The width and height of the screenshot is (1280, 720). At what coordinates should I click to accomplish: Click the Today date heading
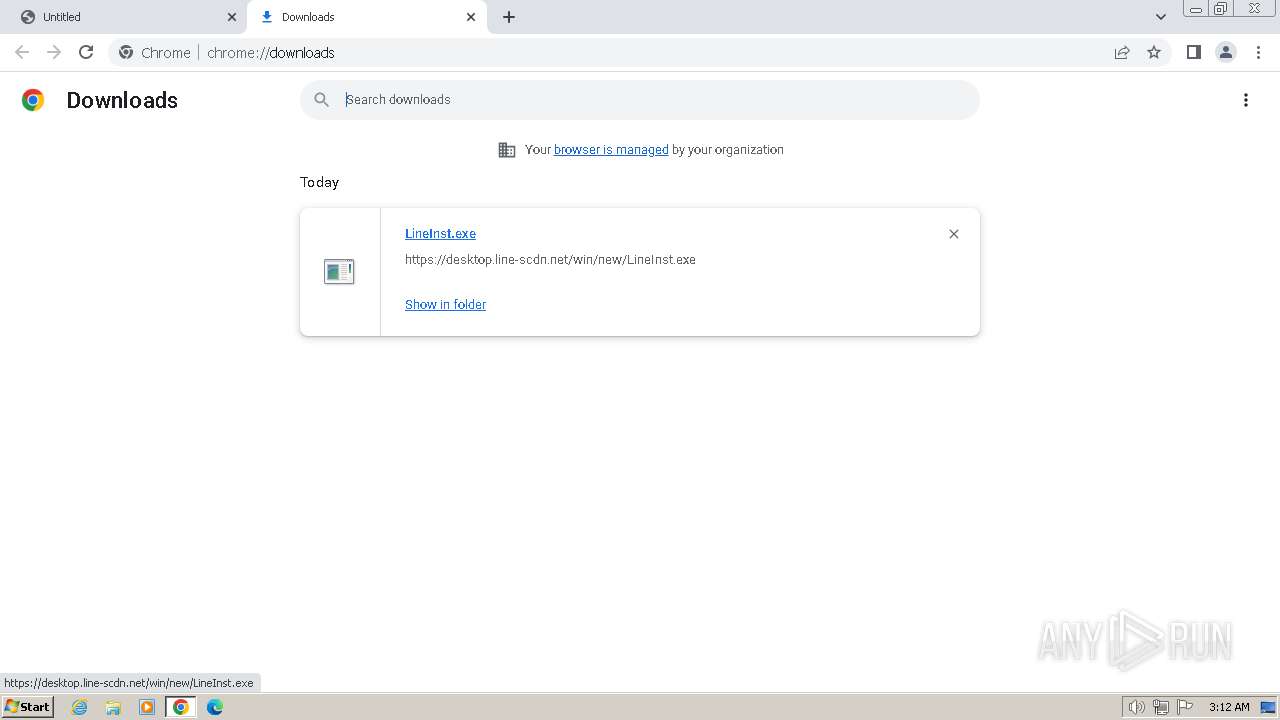point(319,182)
